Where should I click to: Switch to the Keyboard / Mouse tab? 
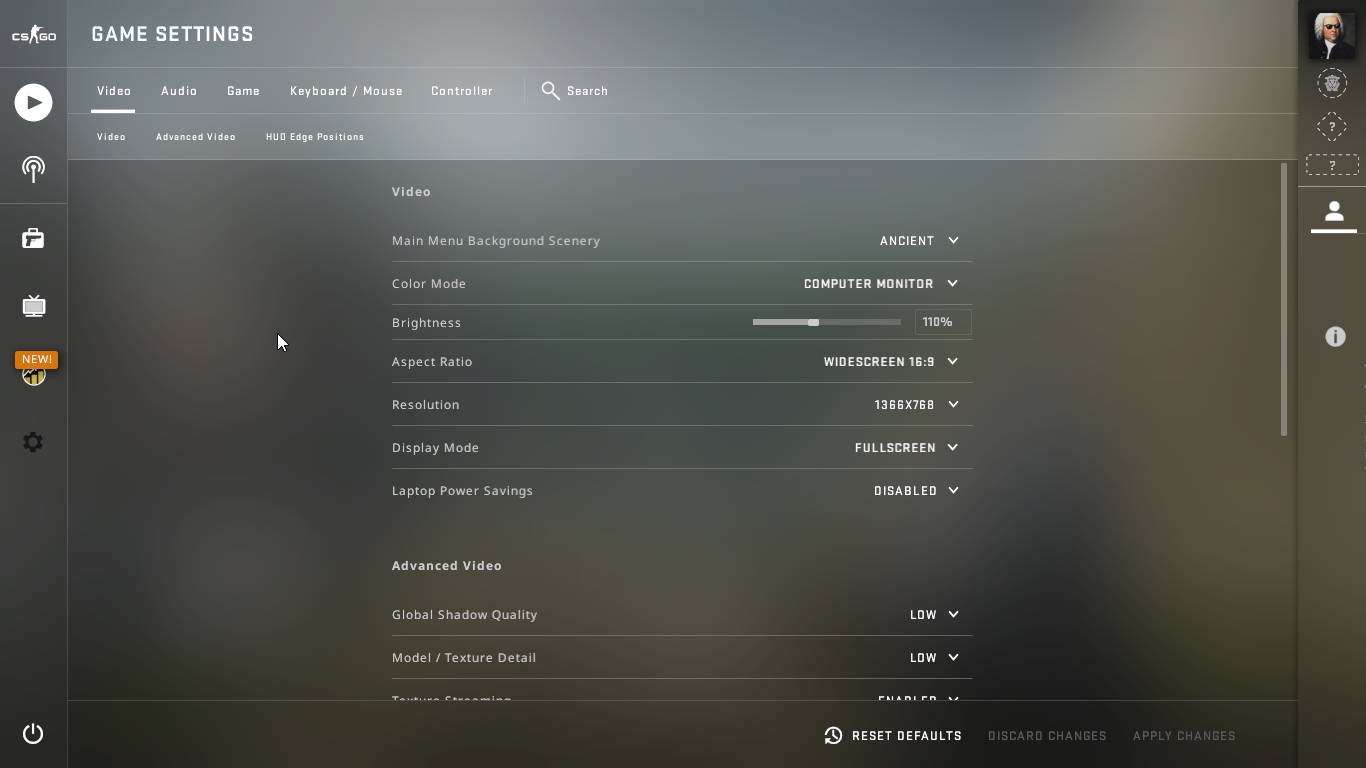point(346,91)
